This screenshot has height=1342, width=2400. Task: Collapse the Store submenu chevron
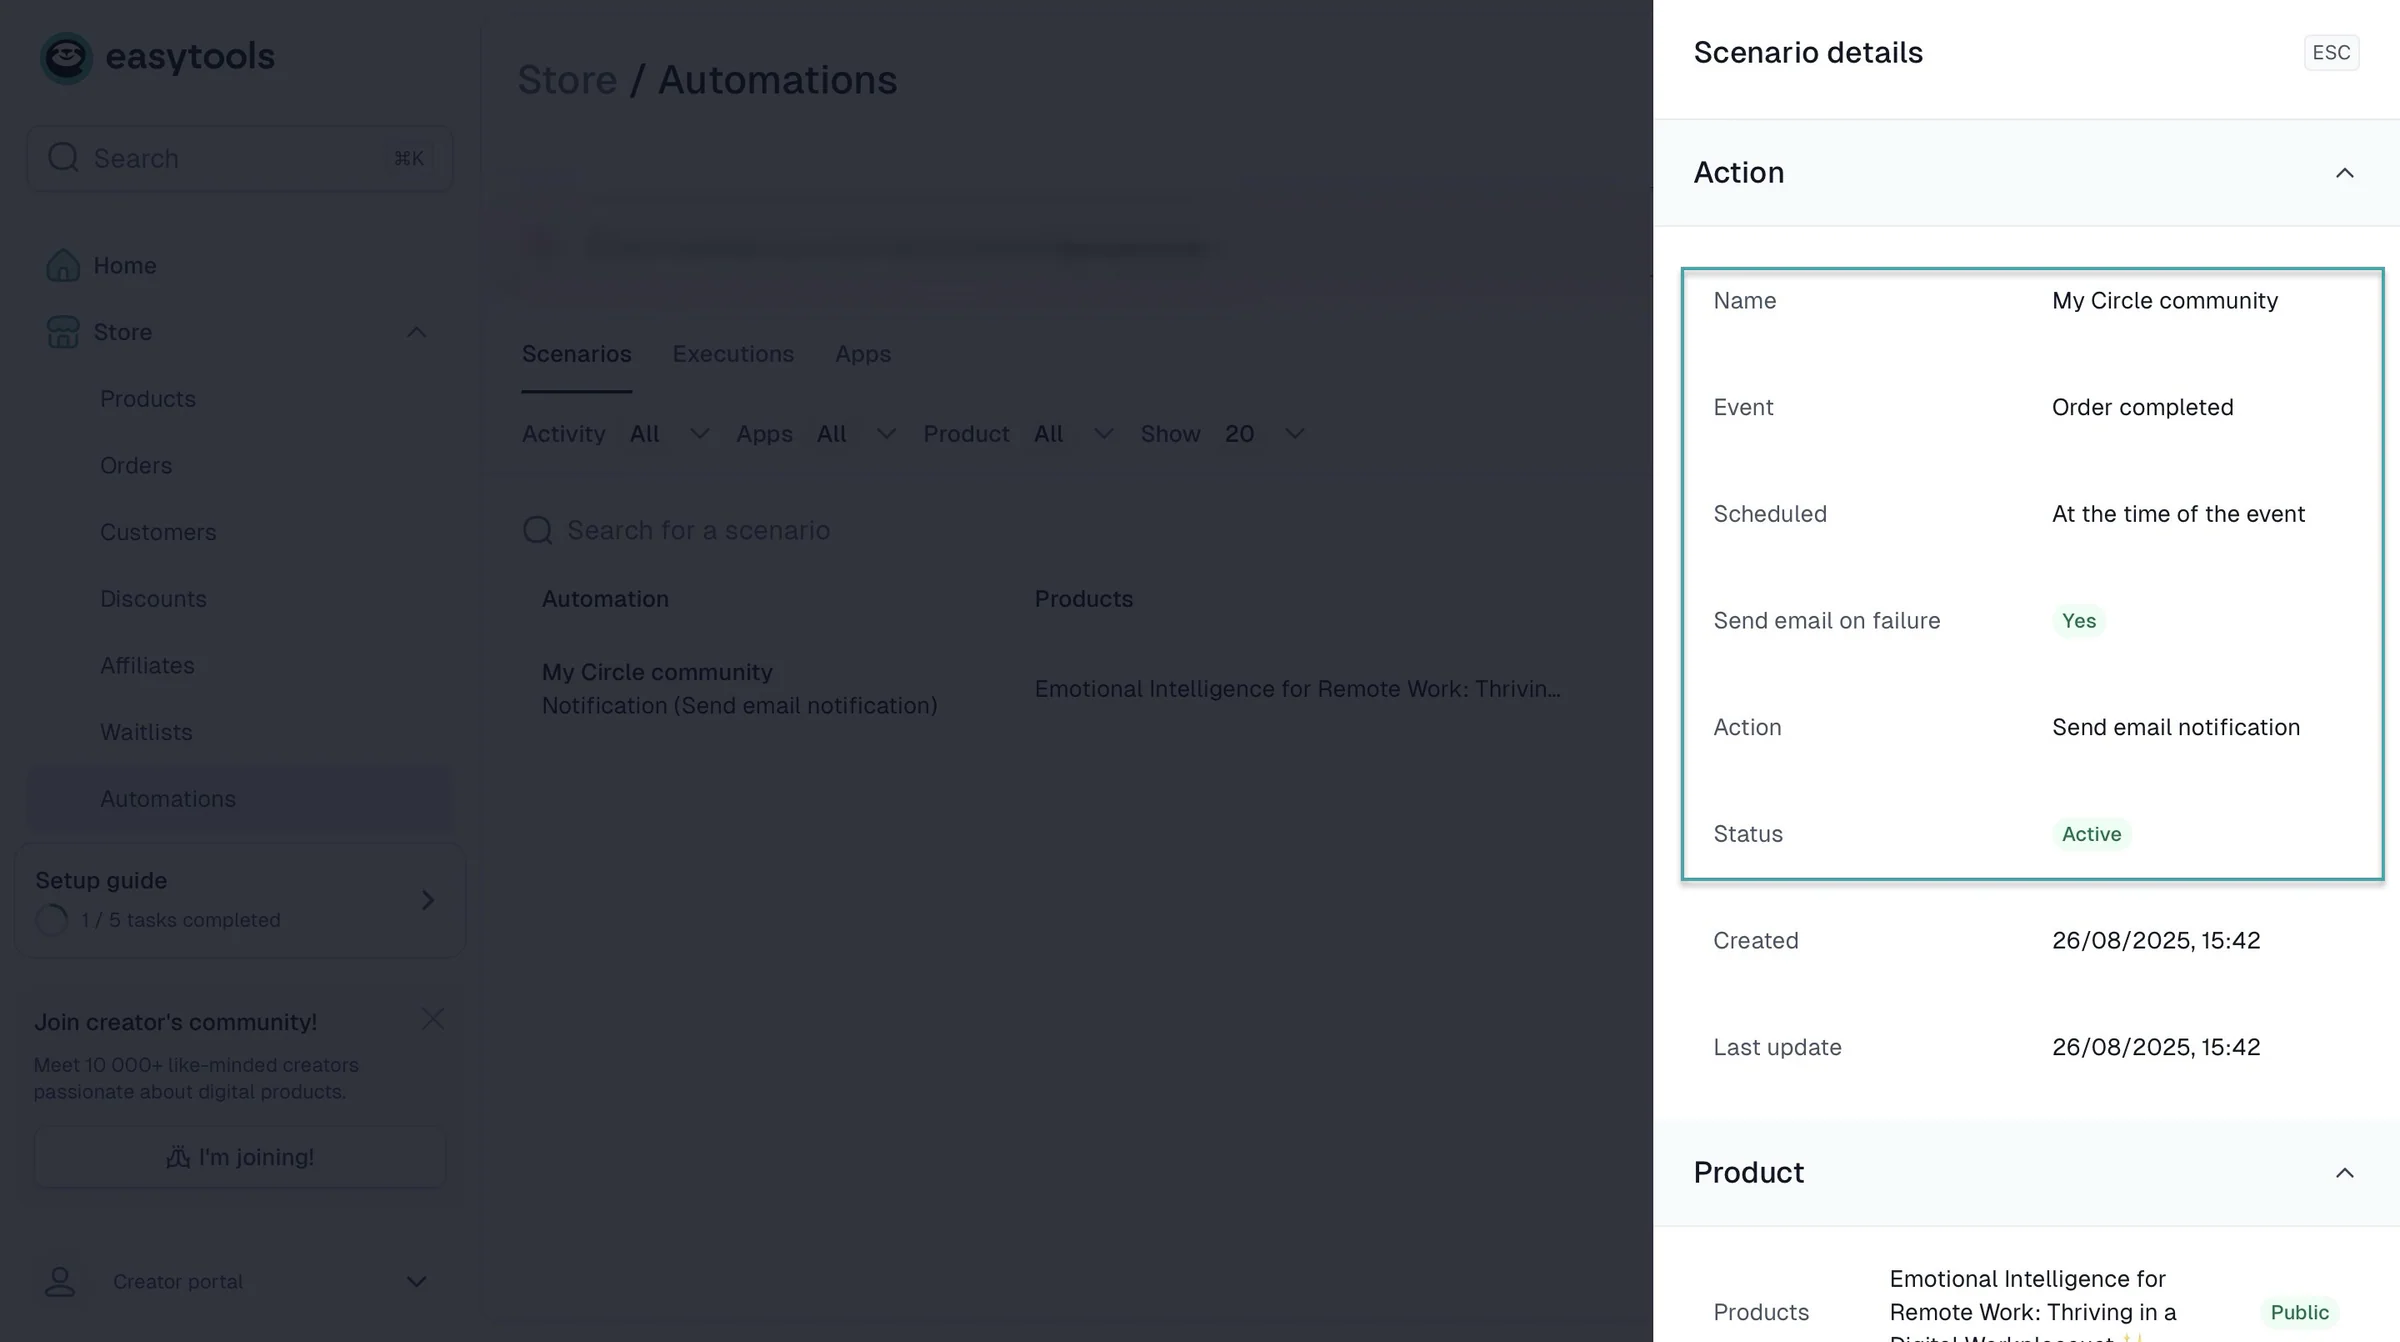click(417, 332)
